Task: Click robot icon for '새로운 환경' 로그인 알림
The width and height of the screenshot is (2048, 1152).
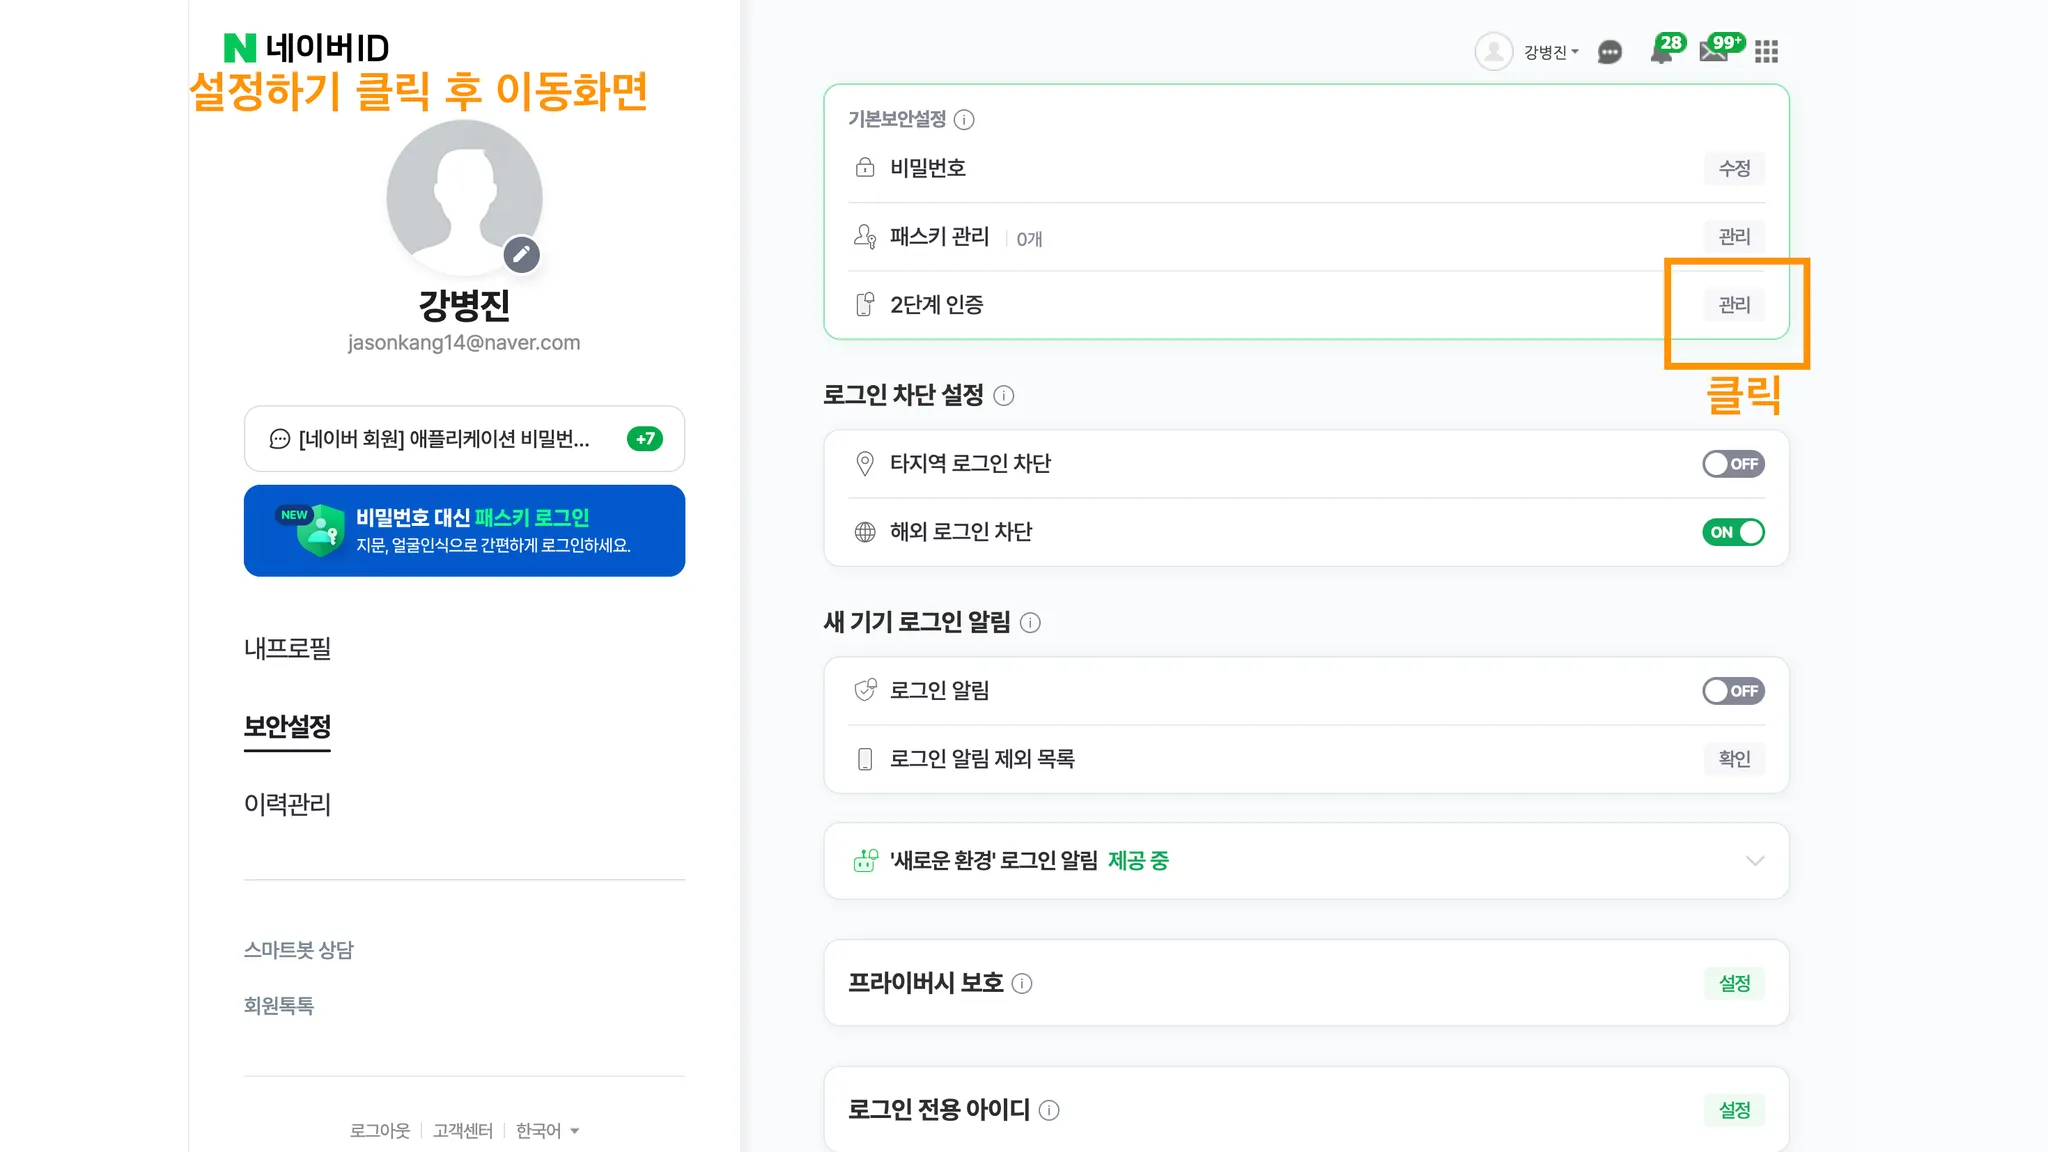Action: coord(866,860)
